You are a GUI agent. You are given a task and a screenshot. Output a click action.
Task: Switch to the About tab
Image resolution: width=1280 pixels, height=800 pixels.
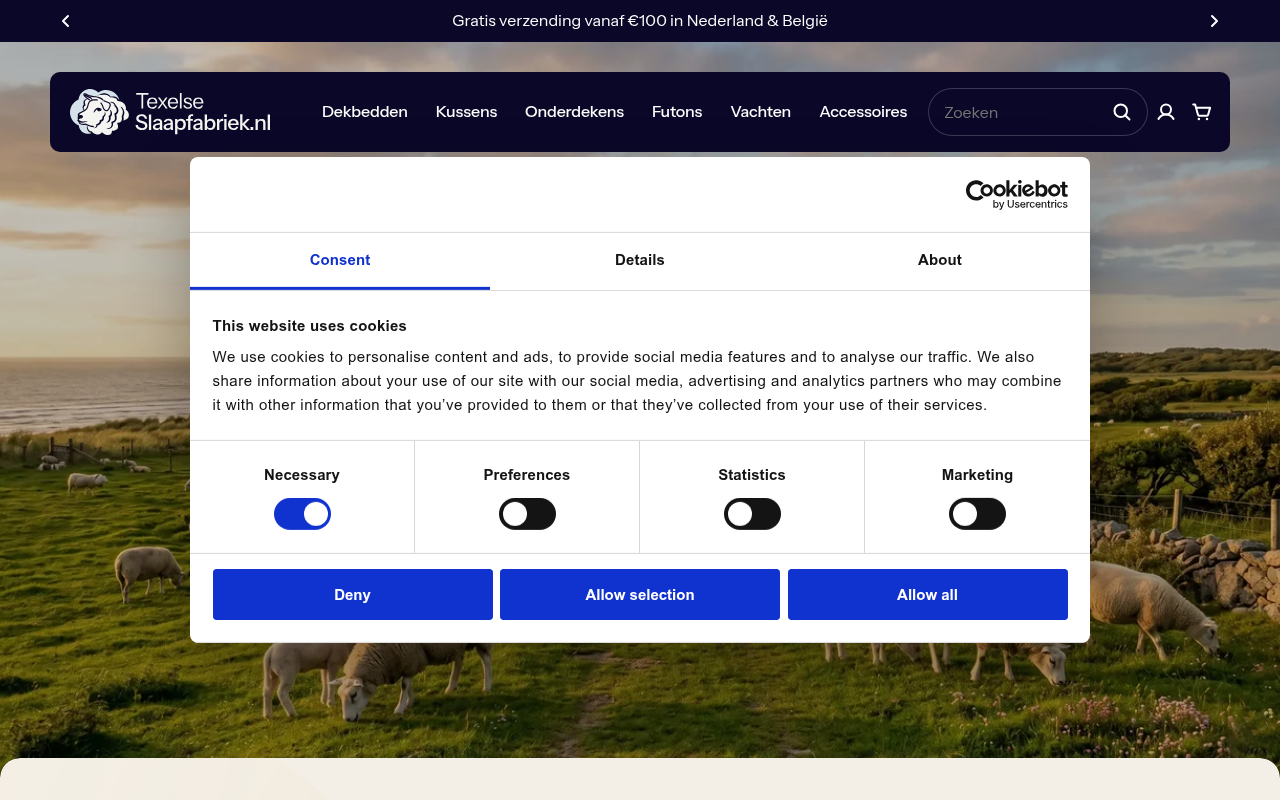click(940, 260)
